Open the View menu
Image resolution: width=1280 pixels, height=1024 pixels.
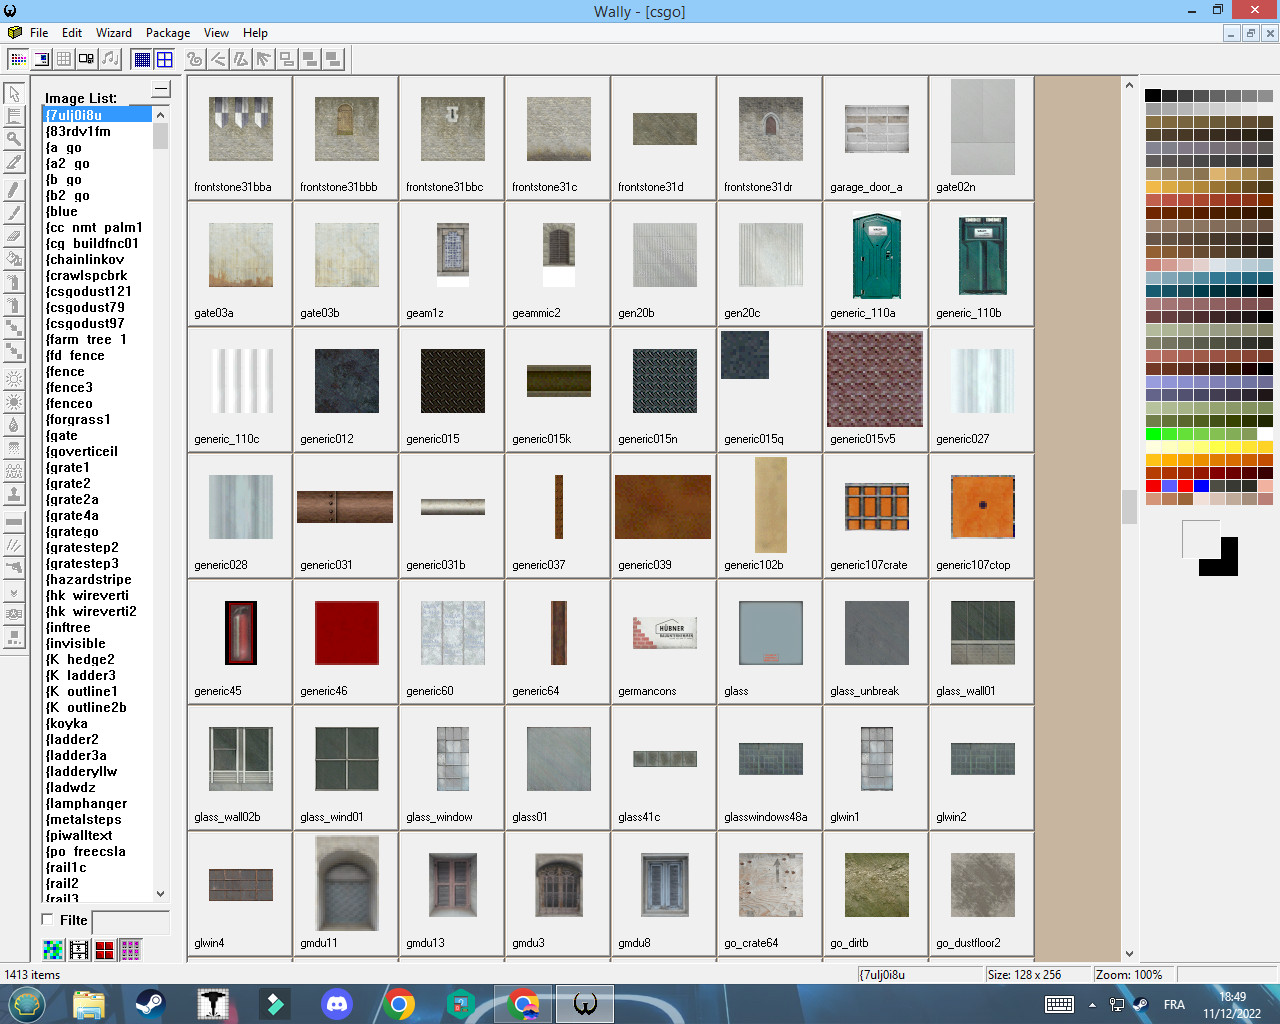[x=216, y=33]
